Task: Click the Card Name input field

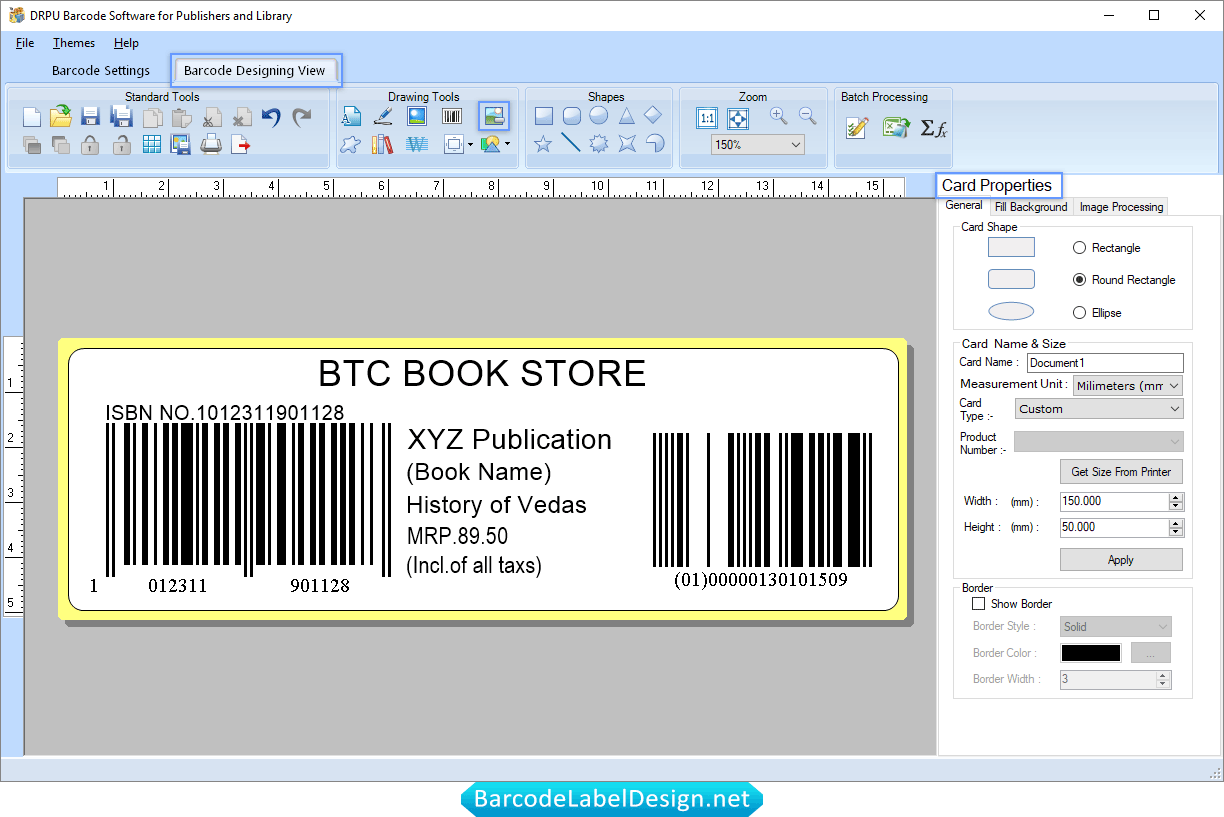Action: tap(1105, 363)
